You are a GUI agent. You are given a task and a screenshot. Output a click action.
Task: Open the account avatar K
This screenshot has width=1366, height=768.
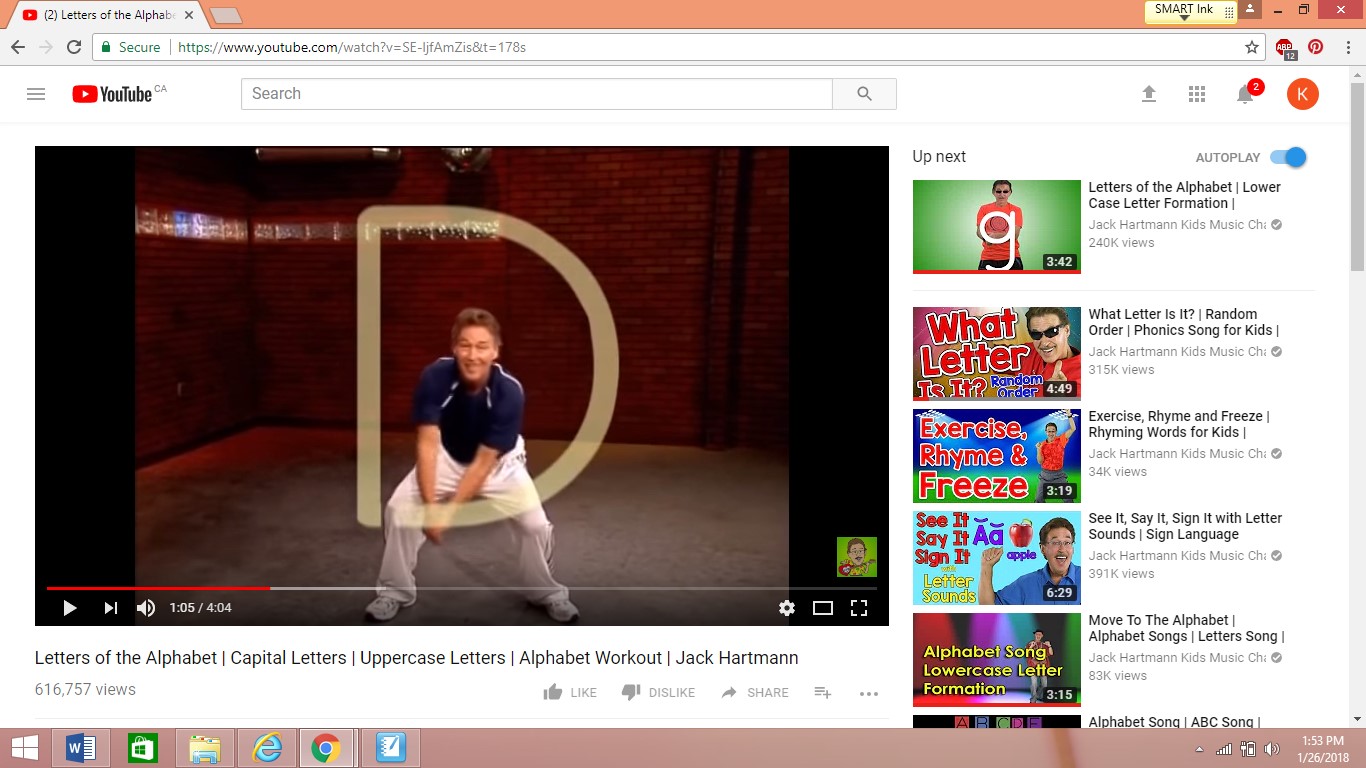tap(1303, 94)
